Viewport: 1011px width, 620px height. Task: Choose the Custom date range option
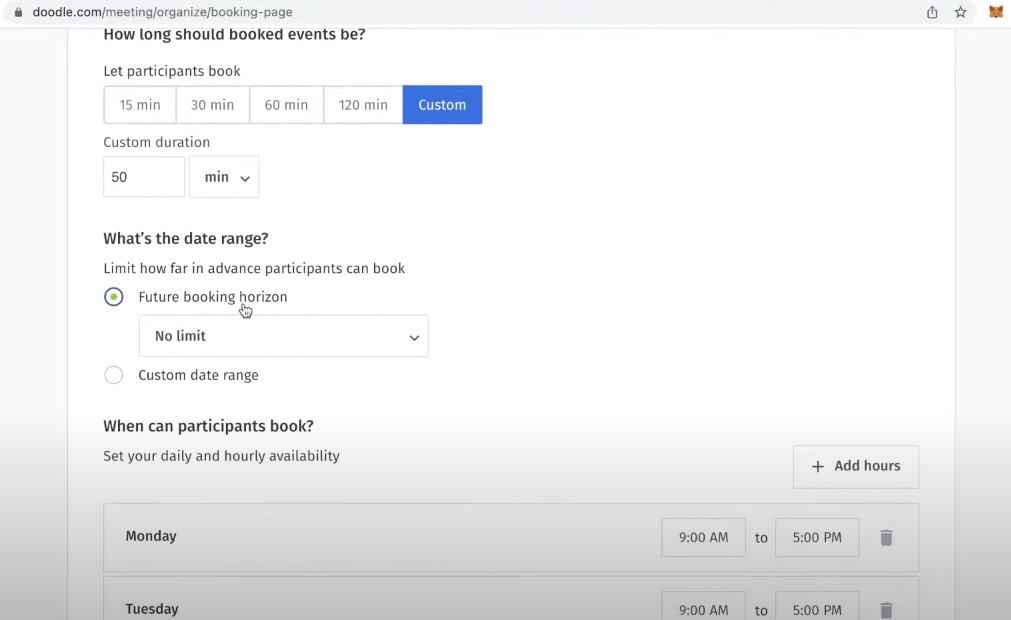(x=114, y=375)
